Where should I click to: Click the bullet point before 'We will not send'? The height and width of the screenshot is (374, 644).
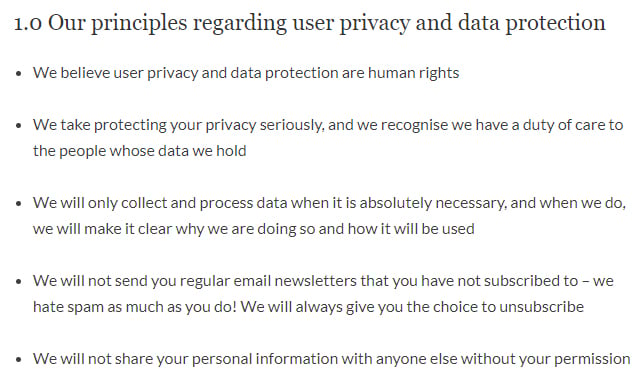[x=18, y=282]
